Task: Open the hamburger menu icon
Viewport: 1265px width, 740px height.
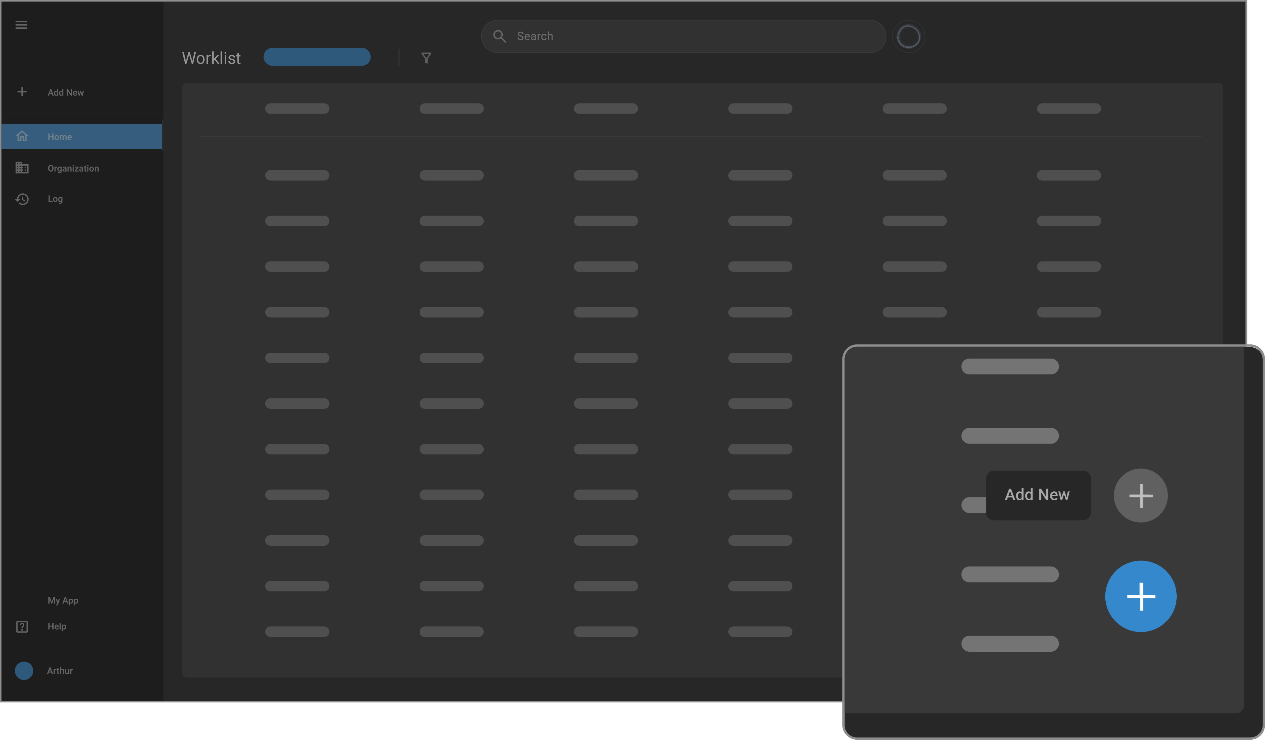Action: 21,25
